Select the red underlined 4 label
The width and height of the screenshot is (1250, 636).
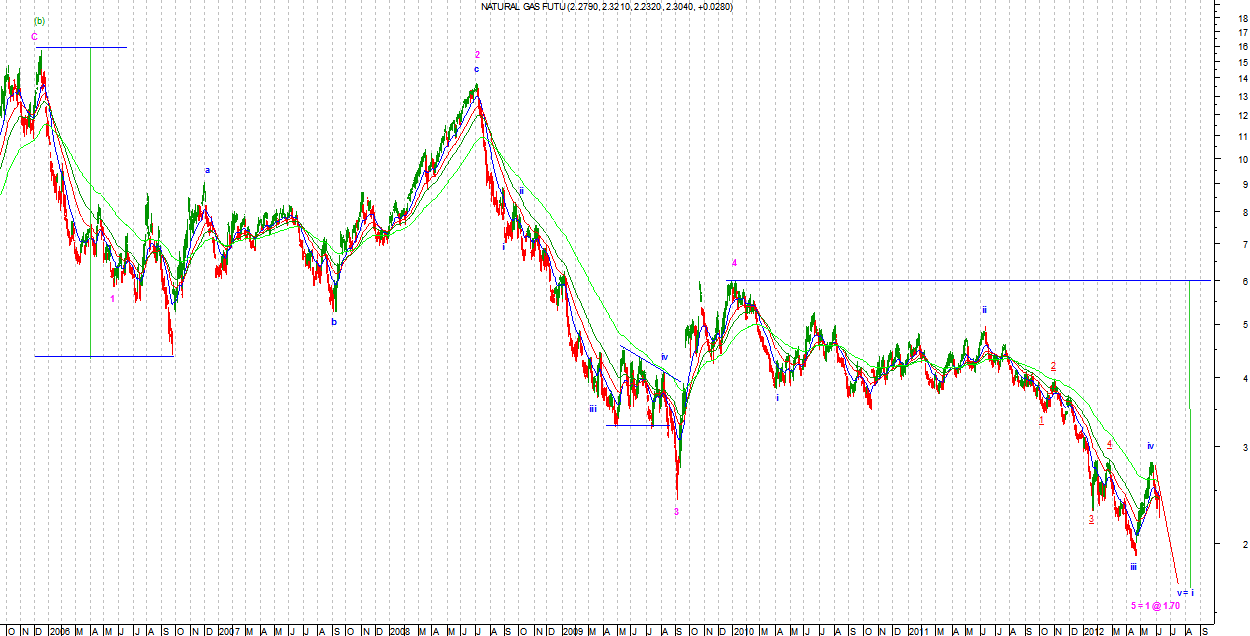[1110, 445]
